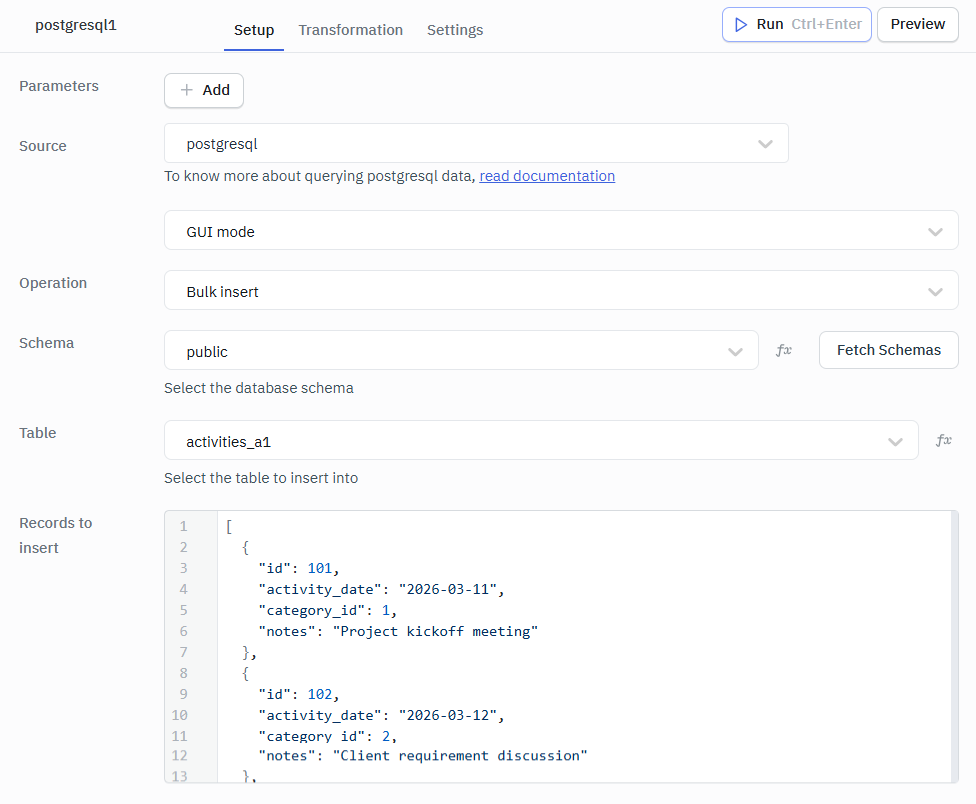The image size is (976, 804).
Task: Open the read documentation link
Action: pos(546,175)
